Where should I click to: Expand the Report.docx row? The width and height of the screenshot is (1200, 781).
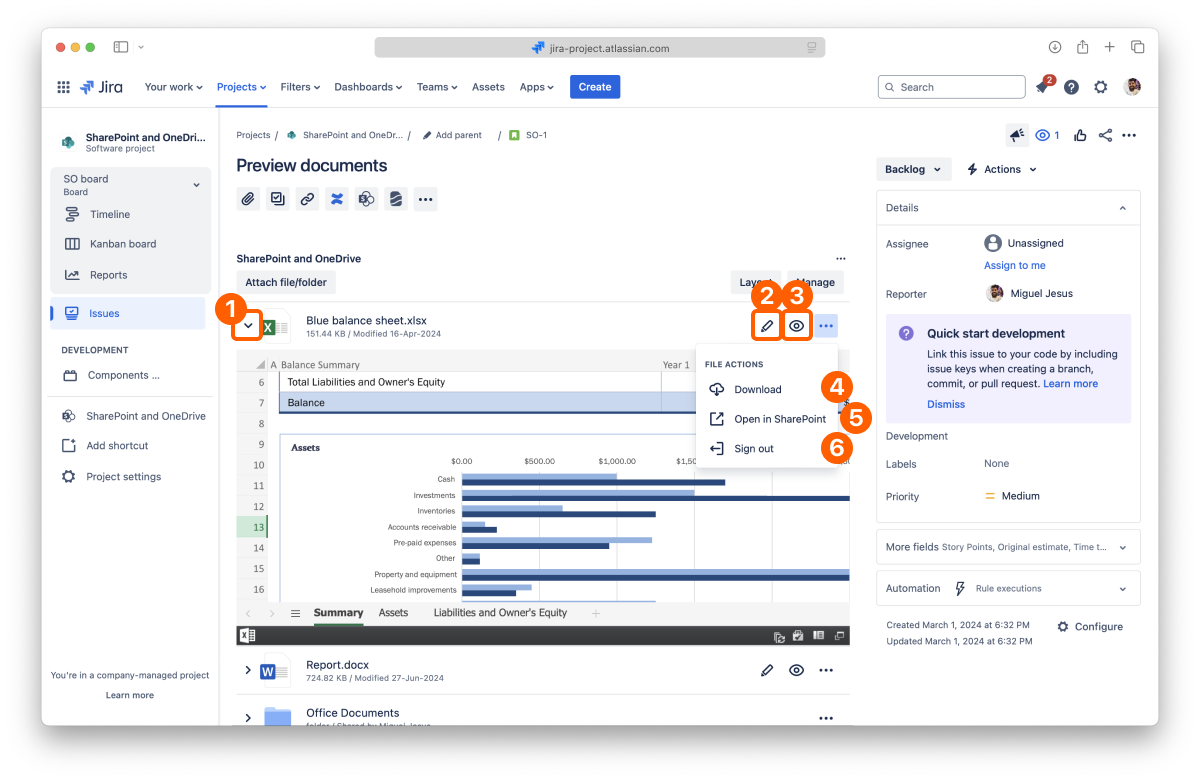pyautogui.click(x=248, y=670)
